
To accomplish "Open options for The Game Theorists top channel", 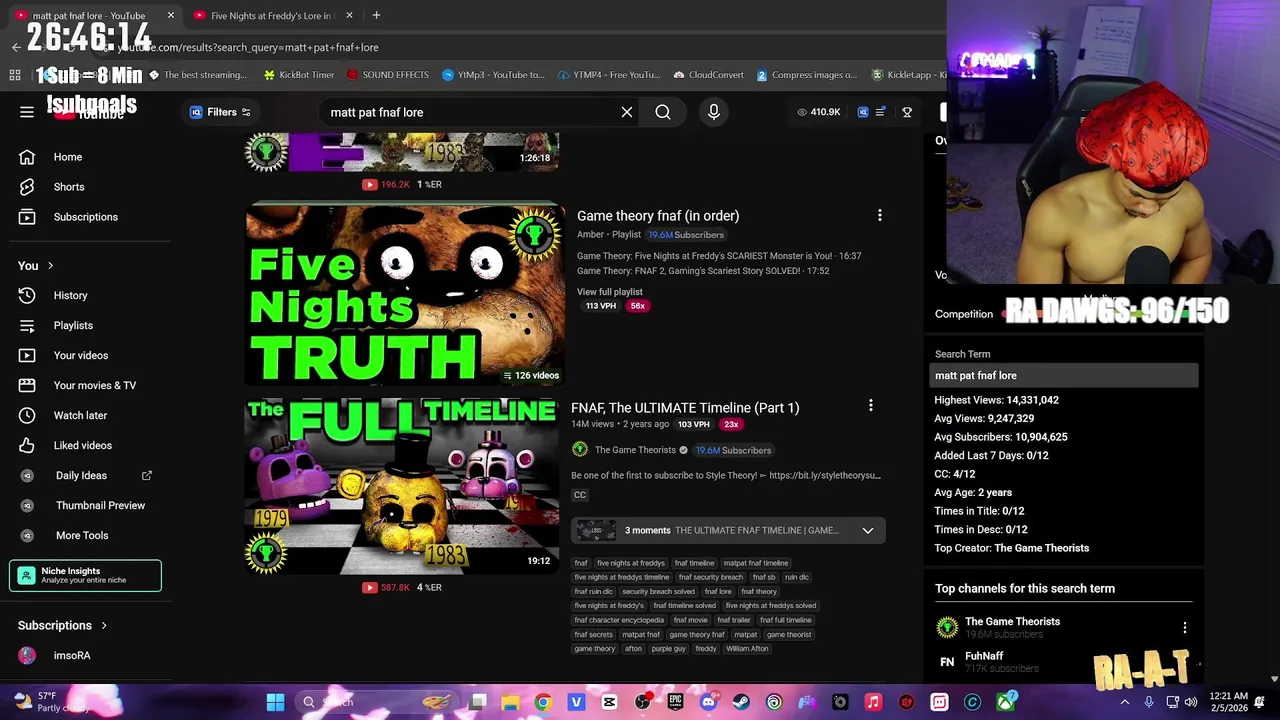I will tap(1185, 628).
